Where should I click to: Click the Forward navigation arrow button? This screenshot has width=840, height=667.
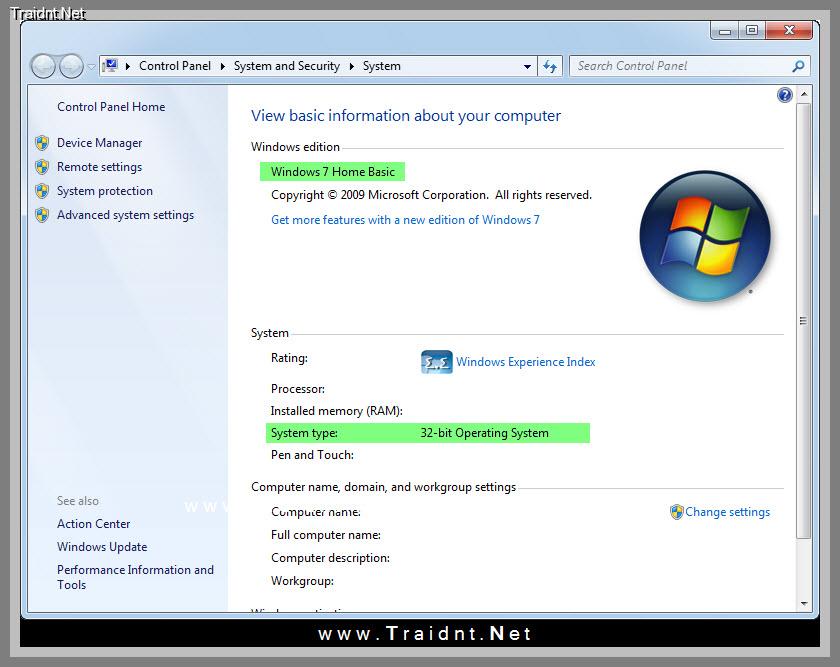click(x=71, y=66)
